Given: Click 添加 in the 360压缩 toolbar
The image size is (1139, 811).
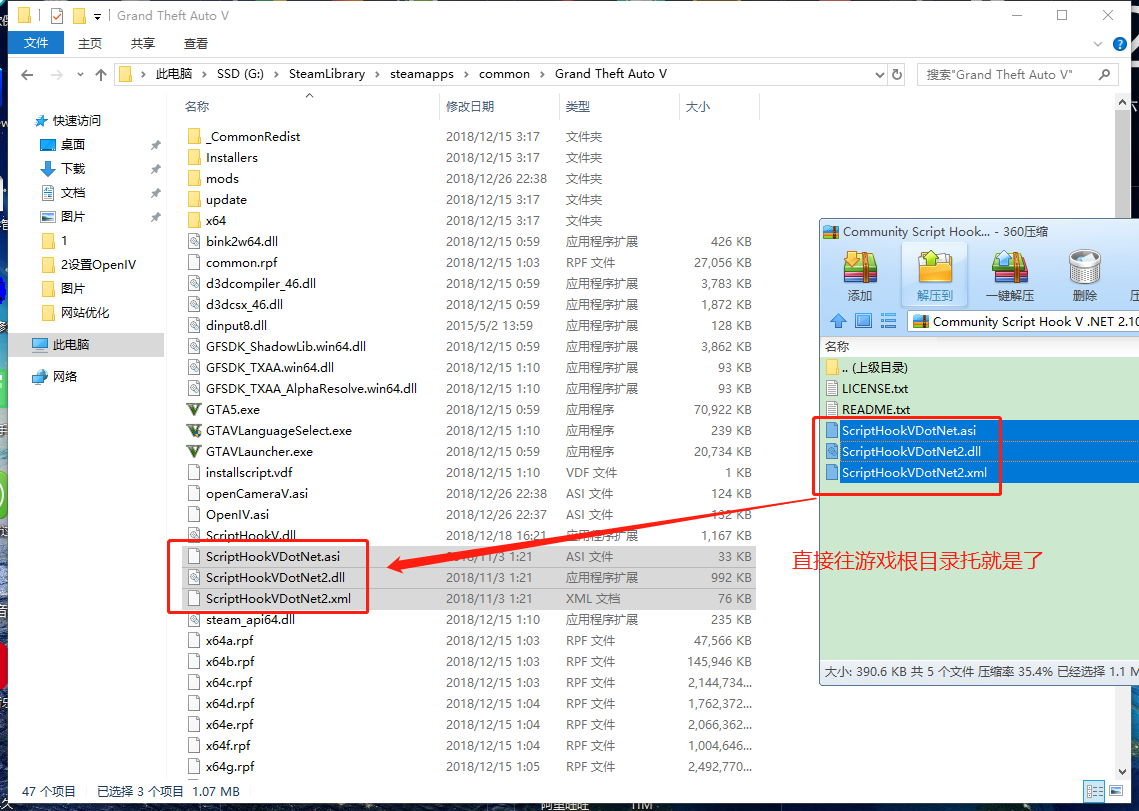Looking at the screenshot, I should click(x=860, y=276).
